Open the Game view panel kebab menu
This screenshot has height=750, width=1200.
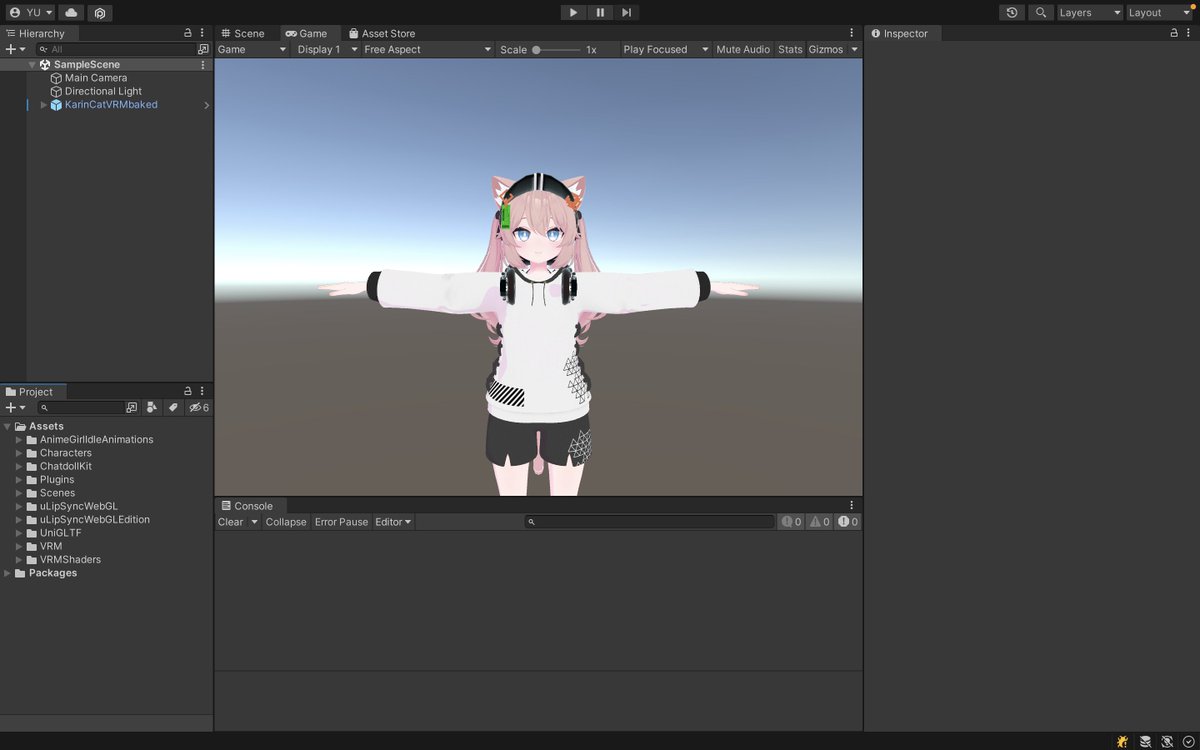click(852, 33)
